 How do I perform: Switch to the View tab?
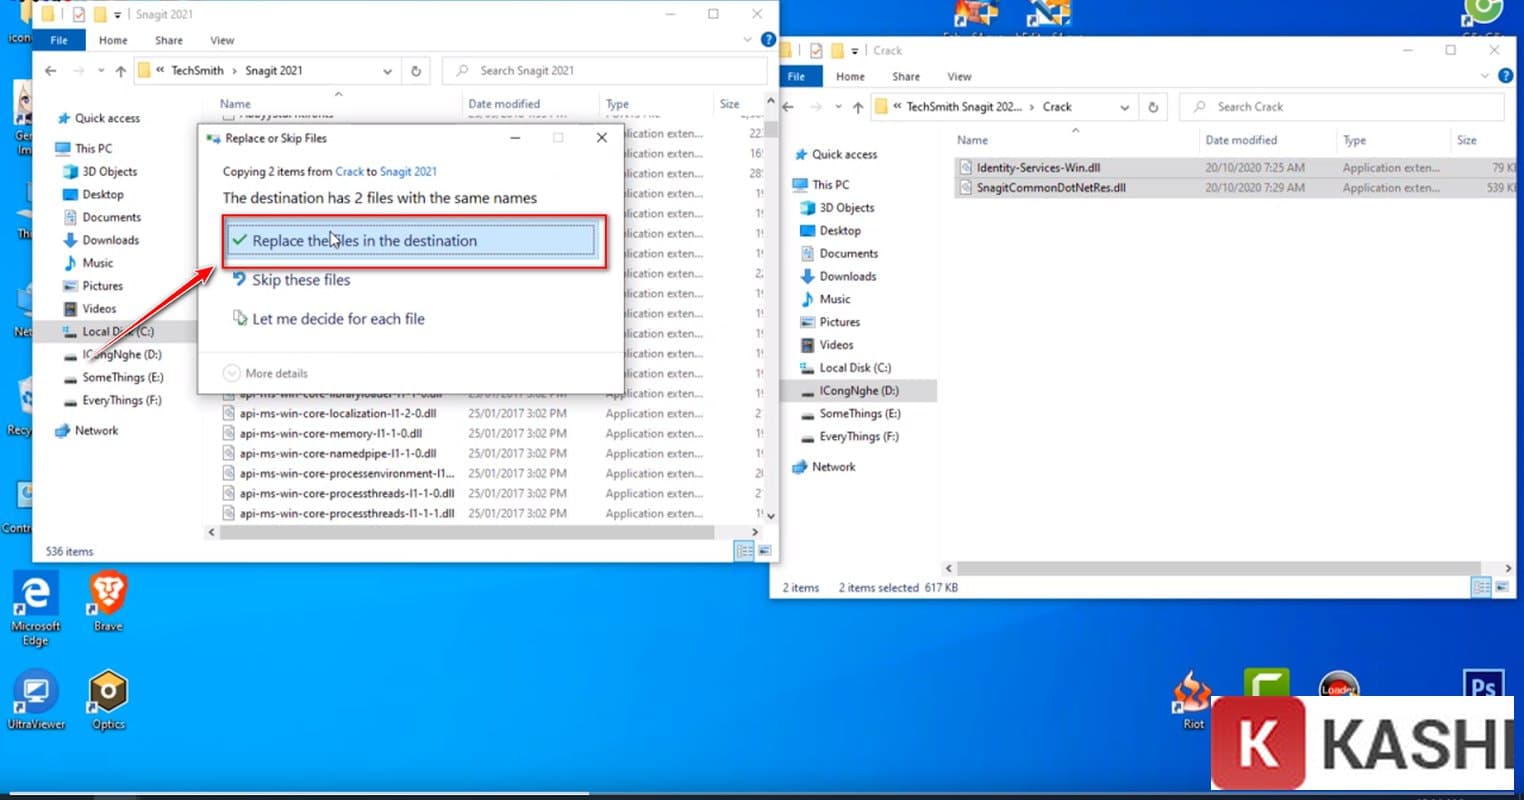pos(222,40)
